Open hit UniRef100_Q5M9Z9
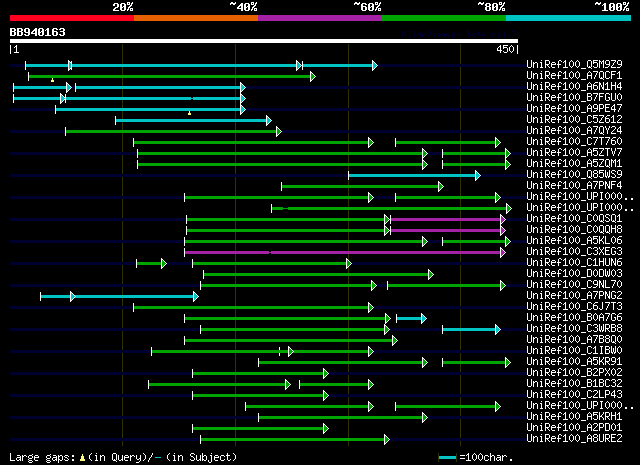This screenshot has width=640, height=465. pyautogui.click(x=574, y=64)
